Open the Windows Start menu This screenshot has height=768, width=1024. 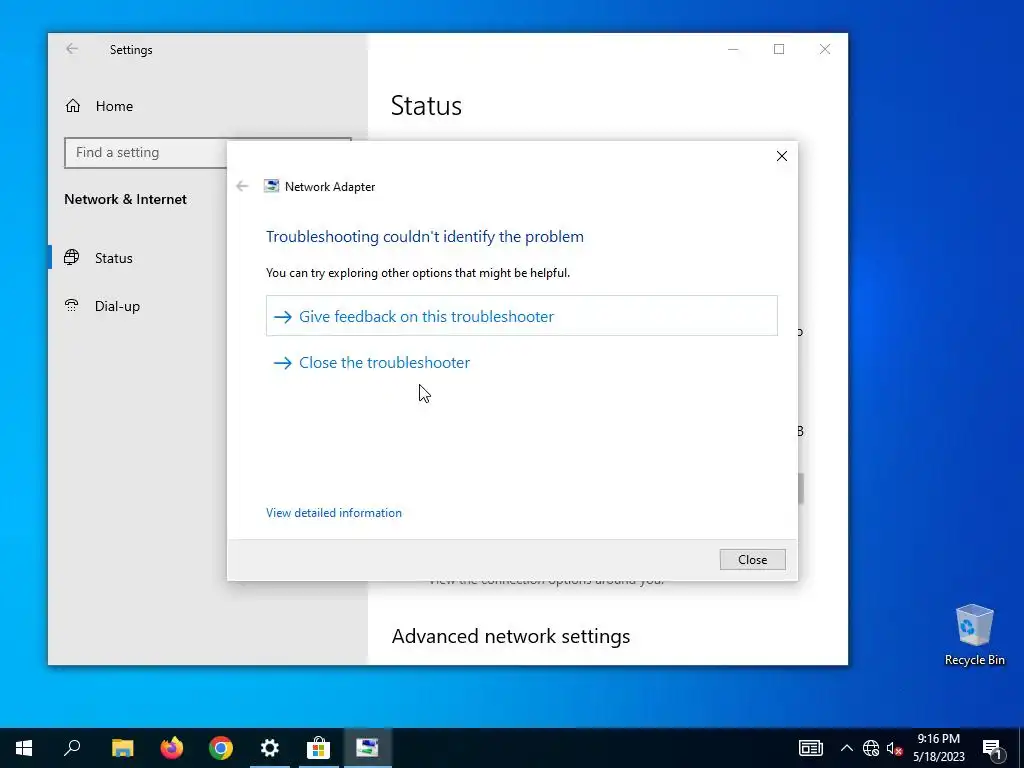[x=24, y=748]
